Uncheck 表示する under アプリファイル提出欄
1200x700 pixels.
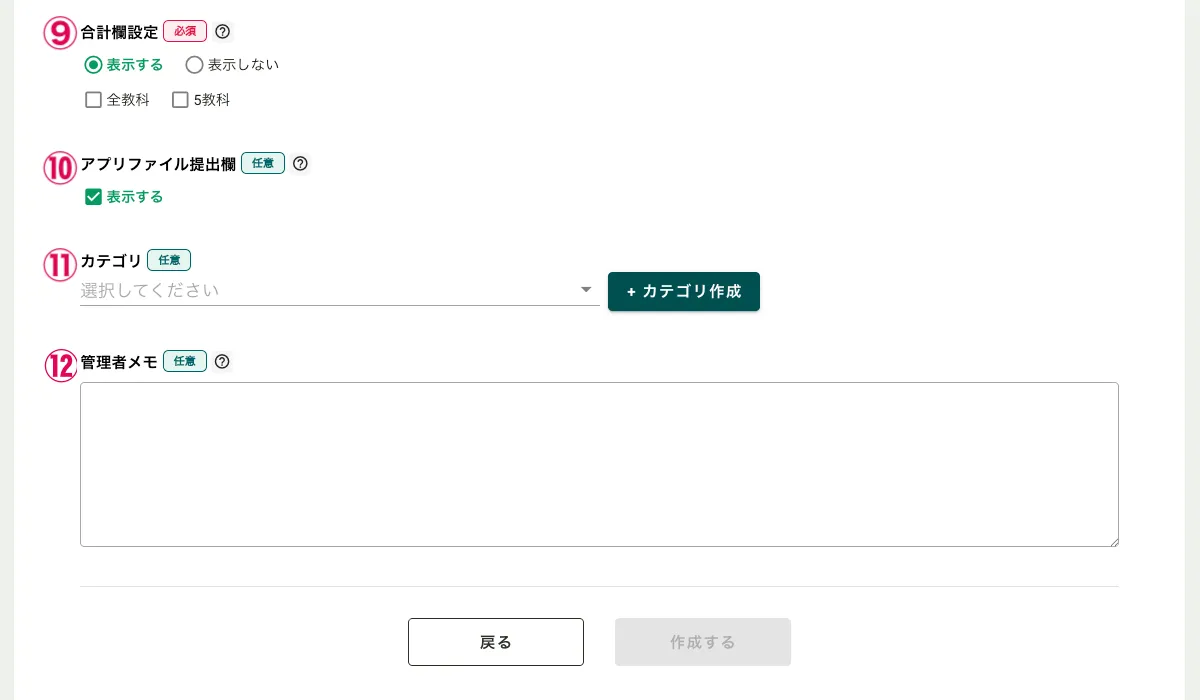click(x=94, y=197)
